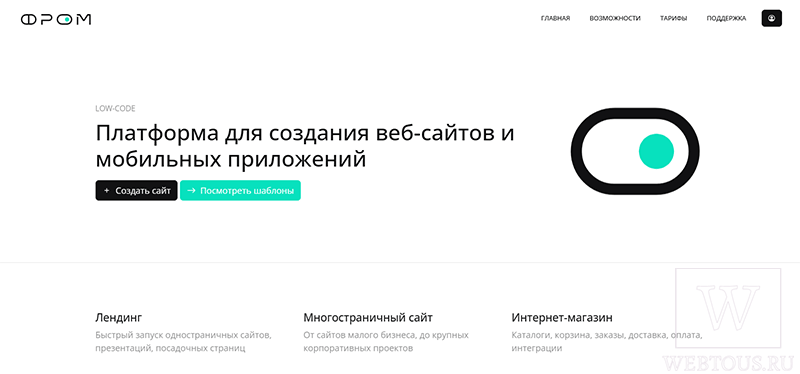The image size is (800, 374).
Task: Open the user account icon button
Action: point(771,18)
